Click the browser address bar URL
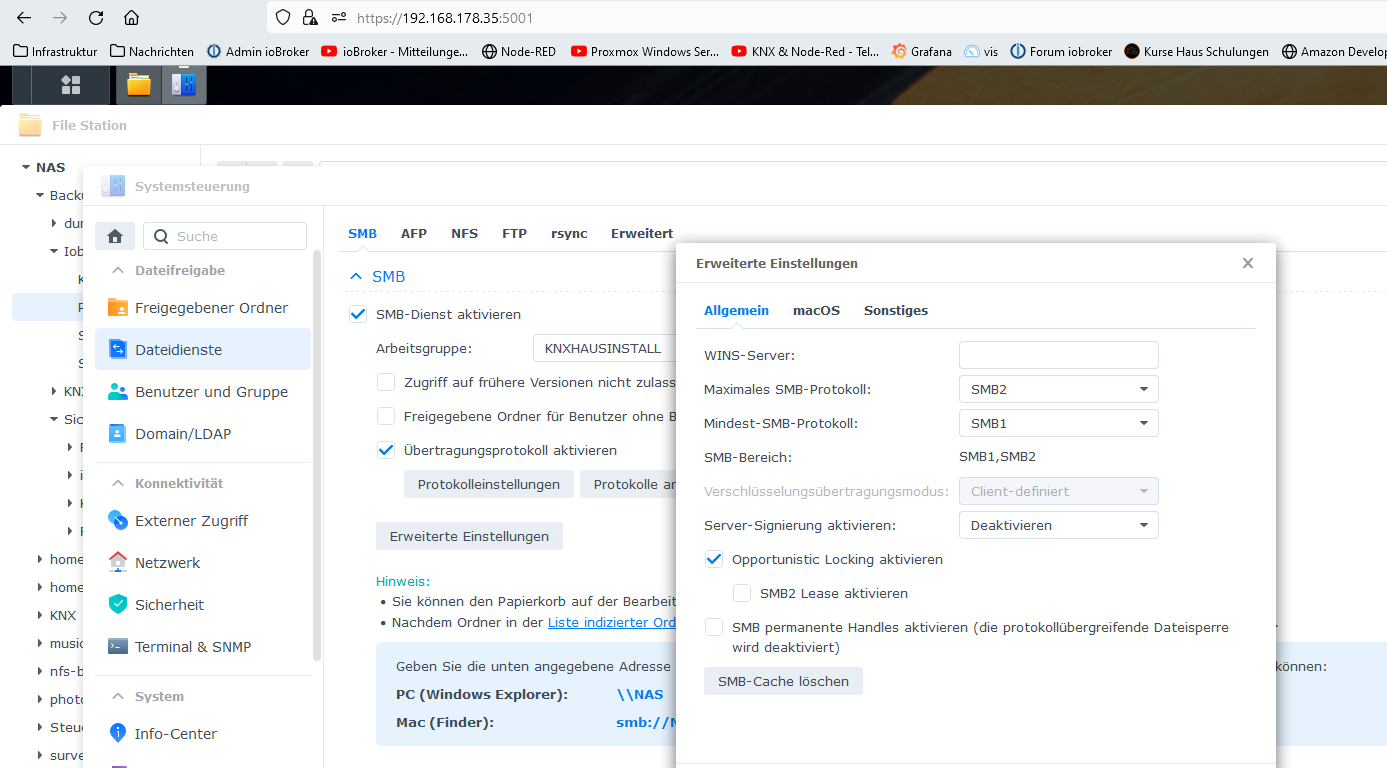 click(445, 17)
